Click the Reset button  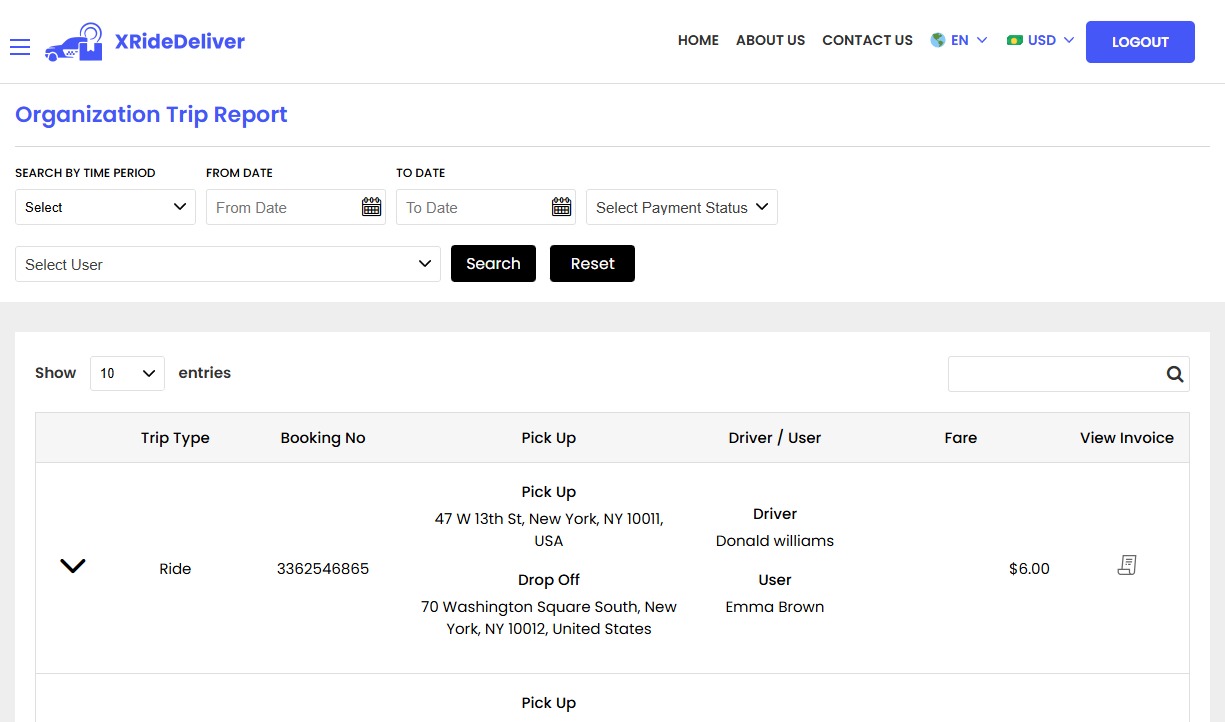click(x=592, y=264)
